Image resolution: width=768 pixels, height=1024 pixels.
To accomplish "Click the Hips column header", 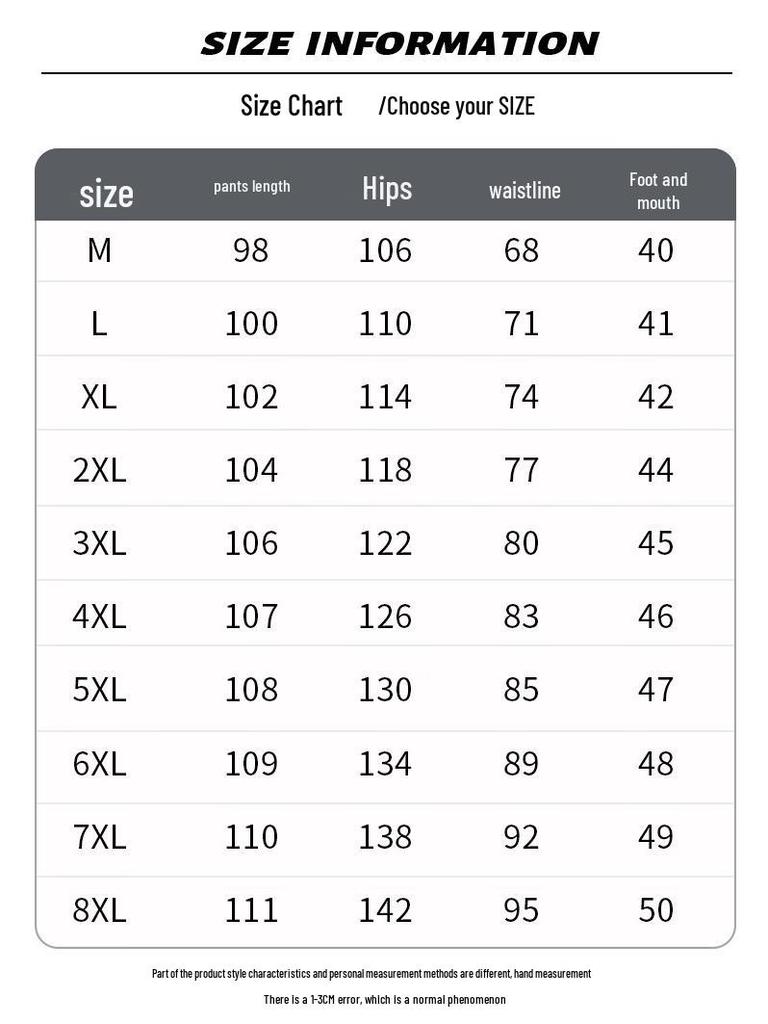I will [x=387, y=188].
